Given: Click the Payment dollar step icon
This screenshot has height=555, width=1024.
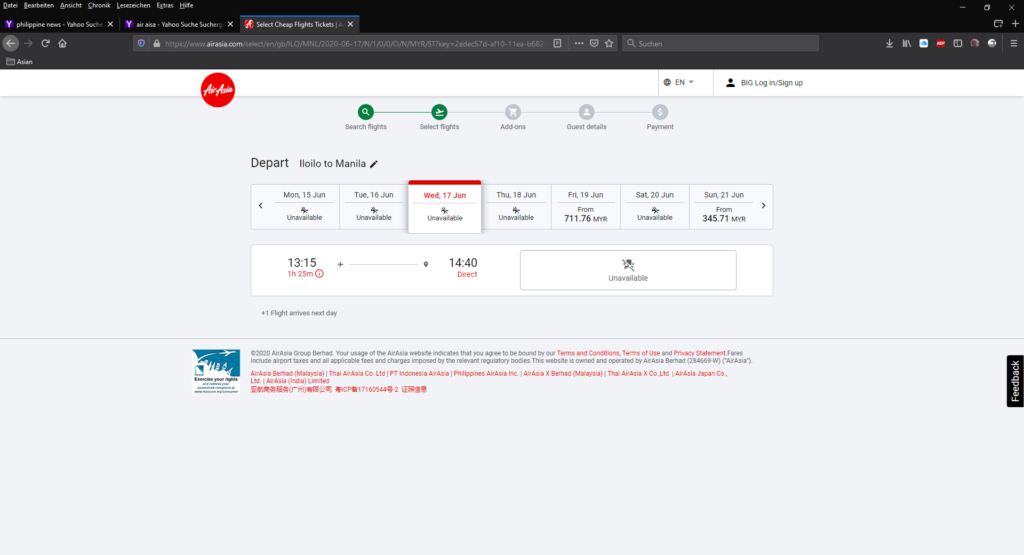Looking at the screenshot, I should pyautogui.click(x=660, y=112).
